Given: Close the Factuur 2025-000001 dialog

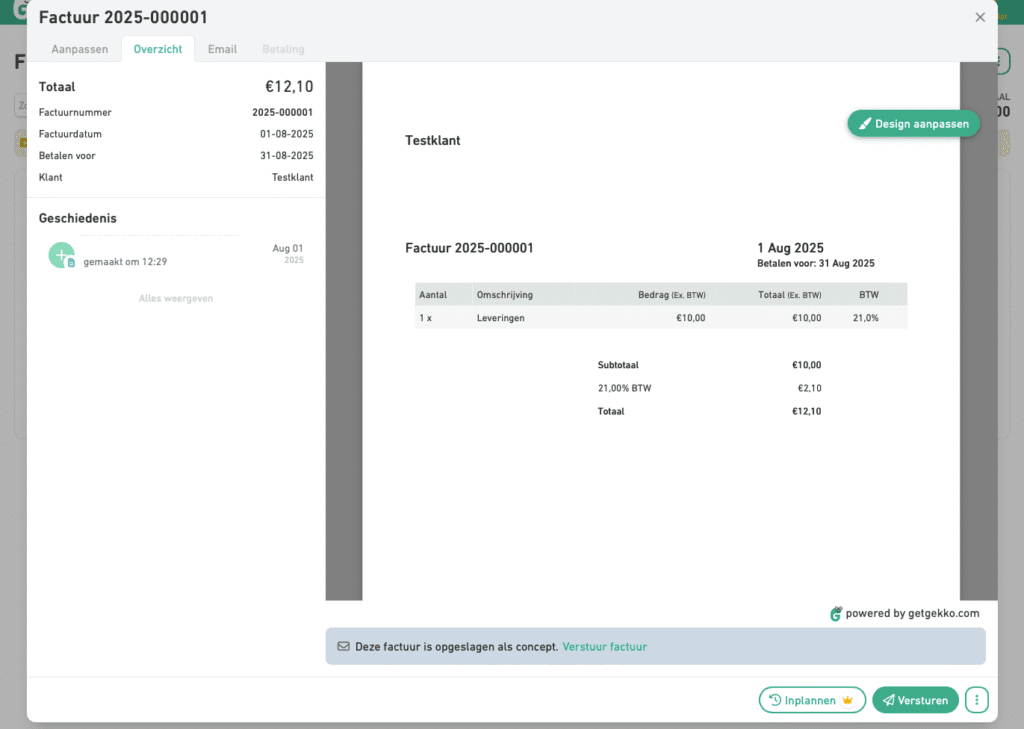Looking at the screenshot, I should coord(980,17).
